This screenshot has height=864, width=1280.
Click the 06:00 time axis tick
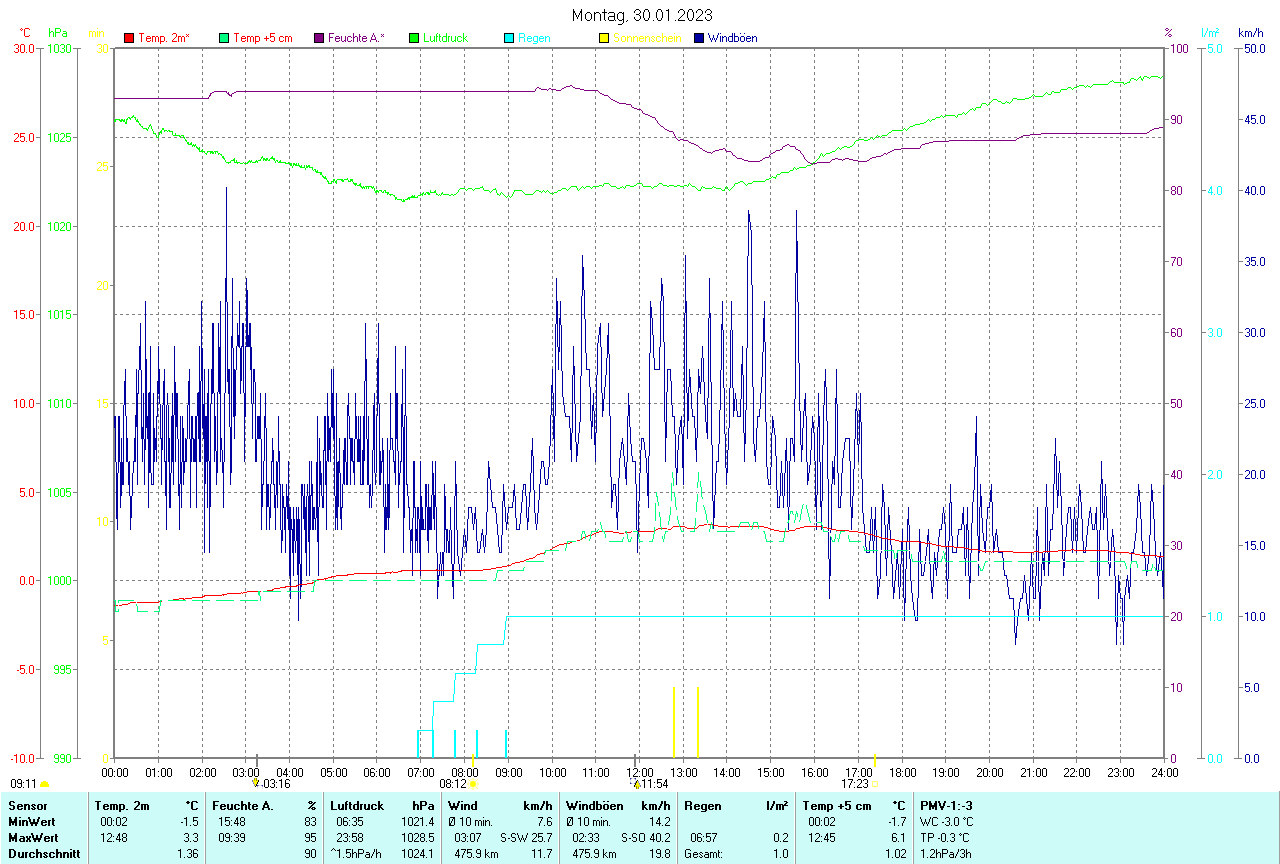tap(377, 772)
